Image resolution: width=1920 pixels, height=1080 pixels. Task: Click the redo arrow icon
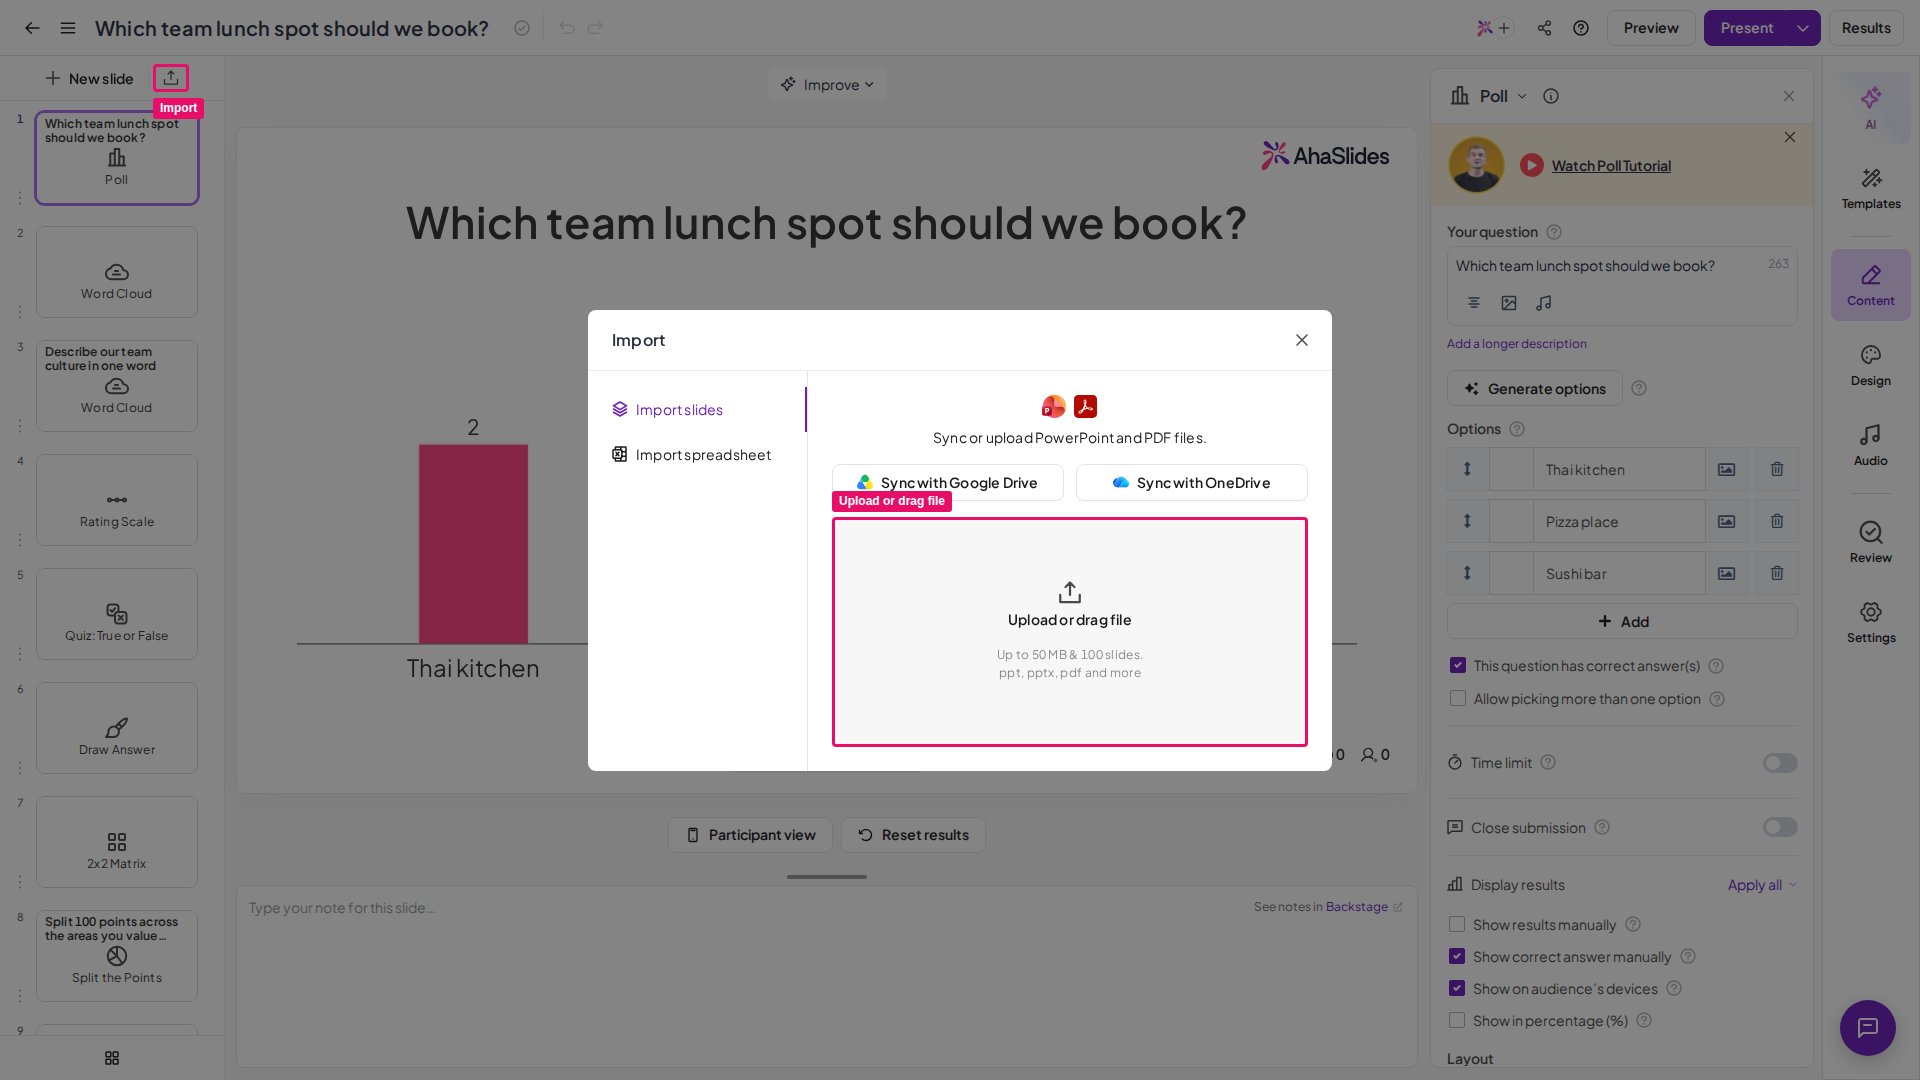(595, 28)
